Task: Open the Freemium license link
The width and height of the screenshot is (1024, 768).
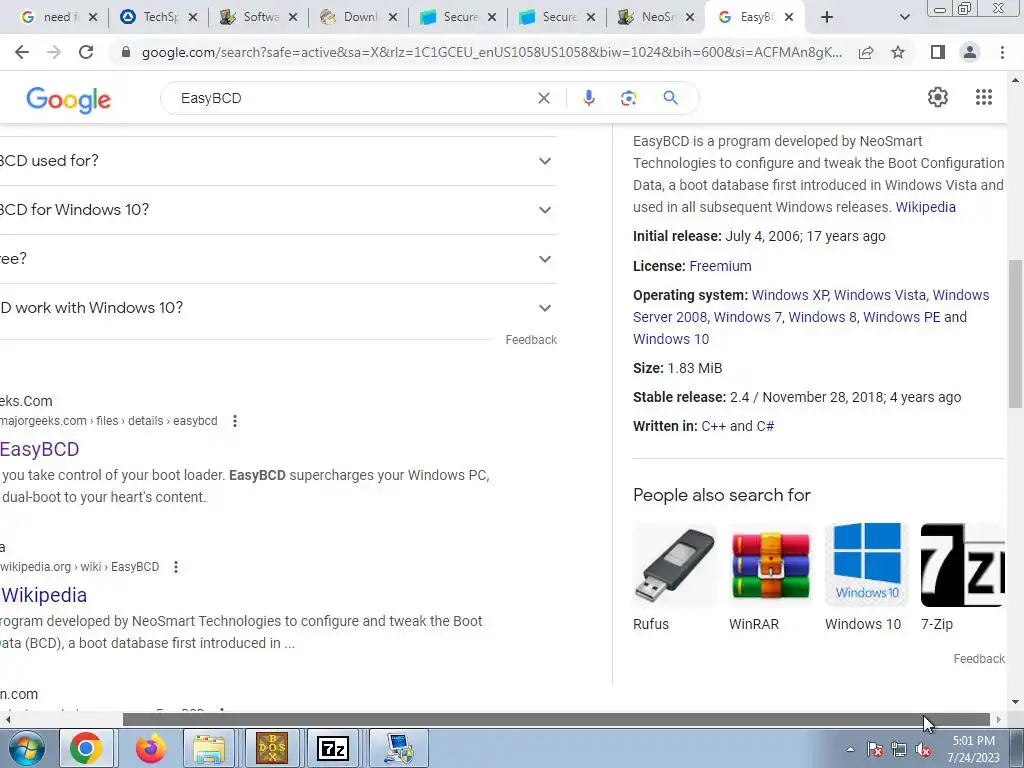Action: click(x=720, y=266)
